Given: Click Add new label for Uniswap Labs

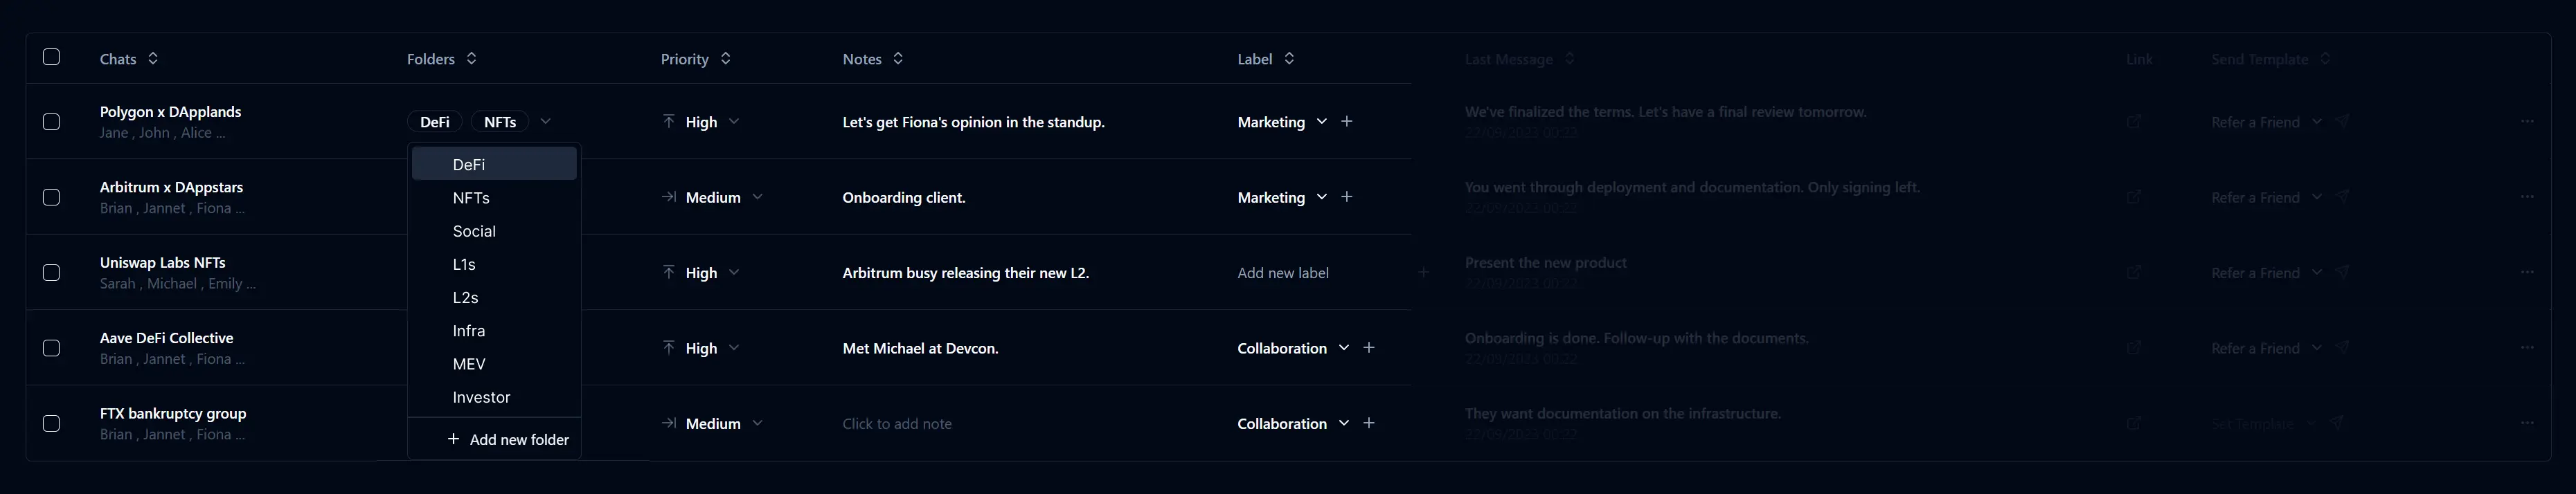Looking at the screenshot, I should 1283,273.
